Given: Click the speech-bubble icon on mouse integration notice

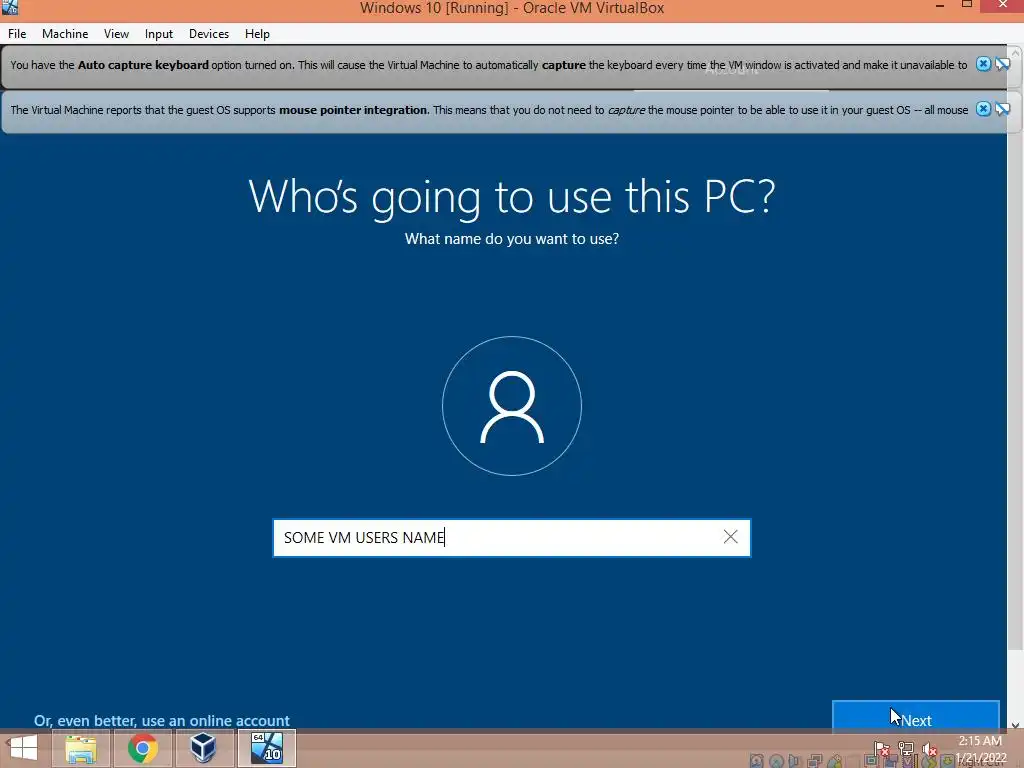Looking at the screenshot, I should tap(1002, 109).
